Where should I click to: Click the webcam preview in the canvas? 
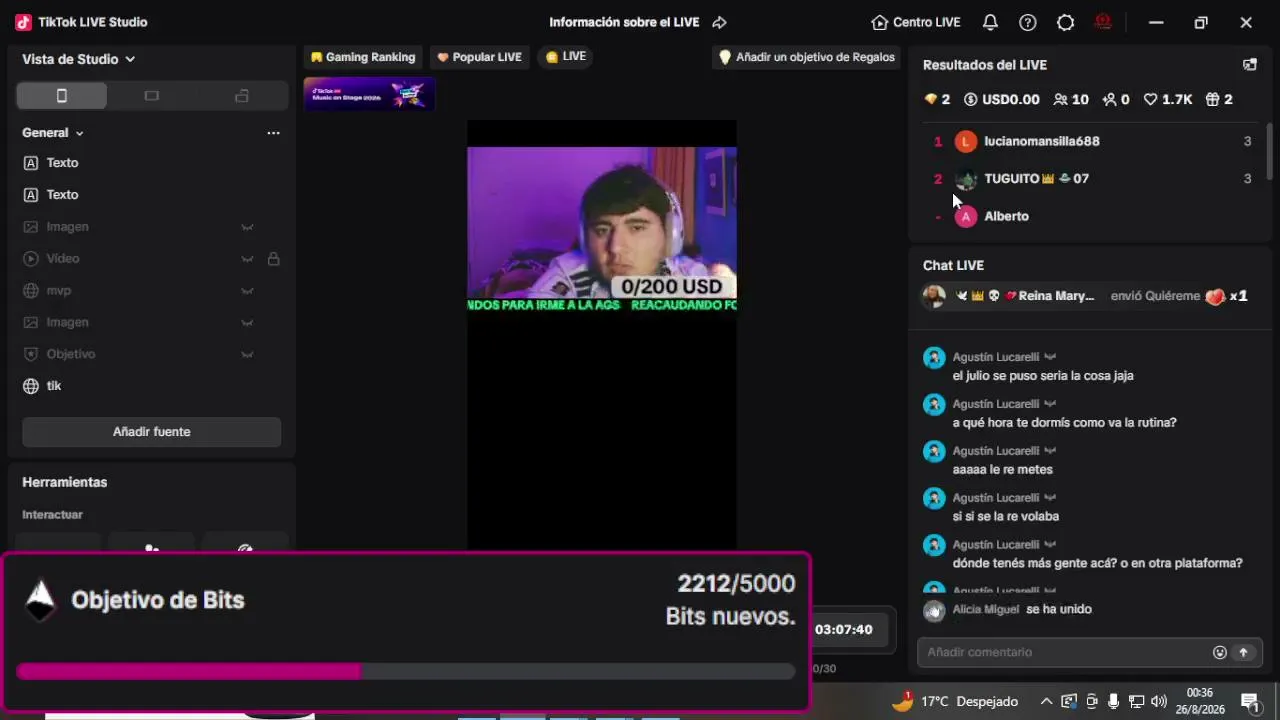pos(602,224)
